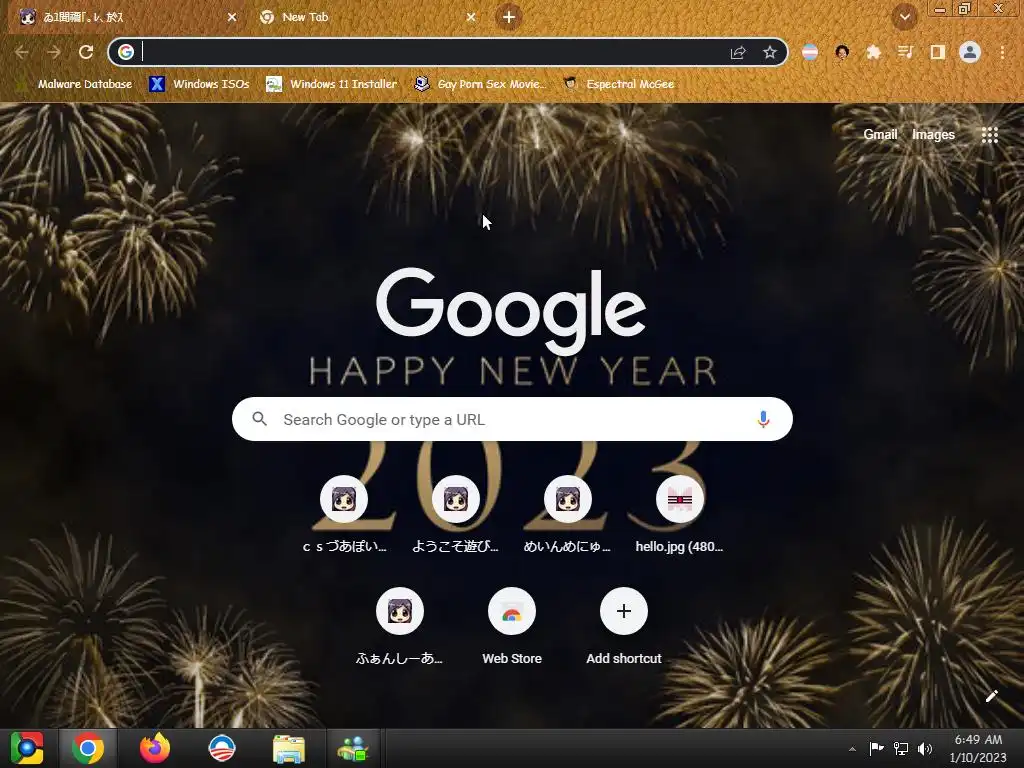Open Windows 11 Installer bookmark
Image resolution: width=1024 pixels, height=768 pixels.
(332, 84)
